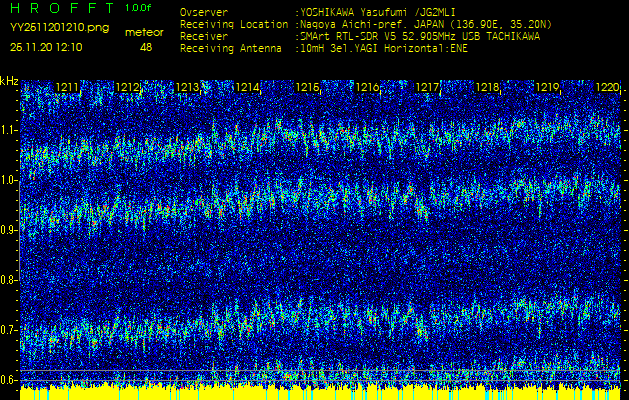Select the 1218 time marker
Image resolution: width=629 pixels, height=400 pixels.
[x=487, y=88]
